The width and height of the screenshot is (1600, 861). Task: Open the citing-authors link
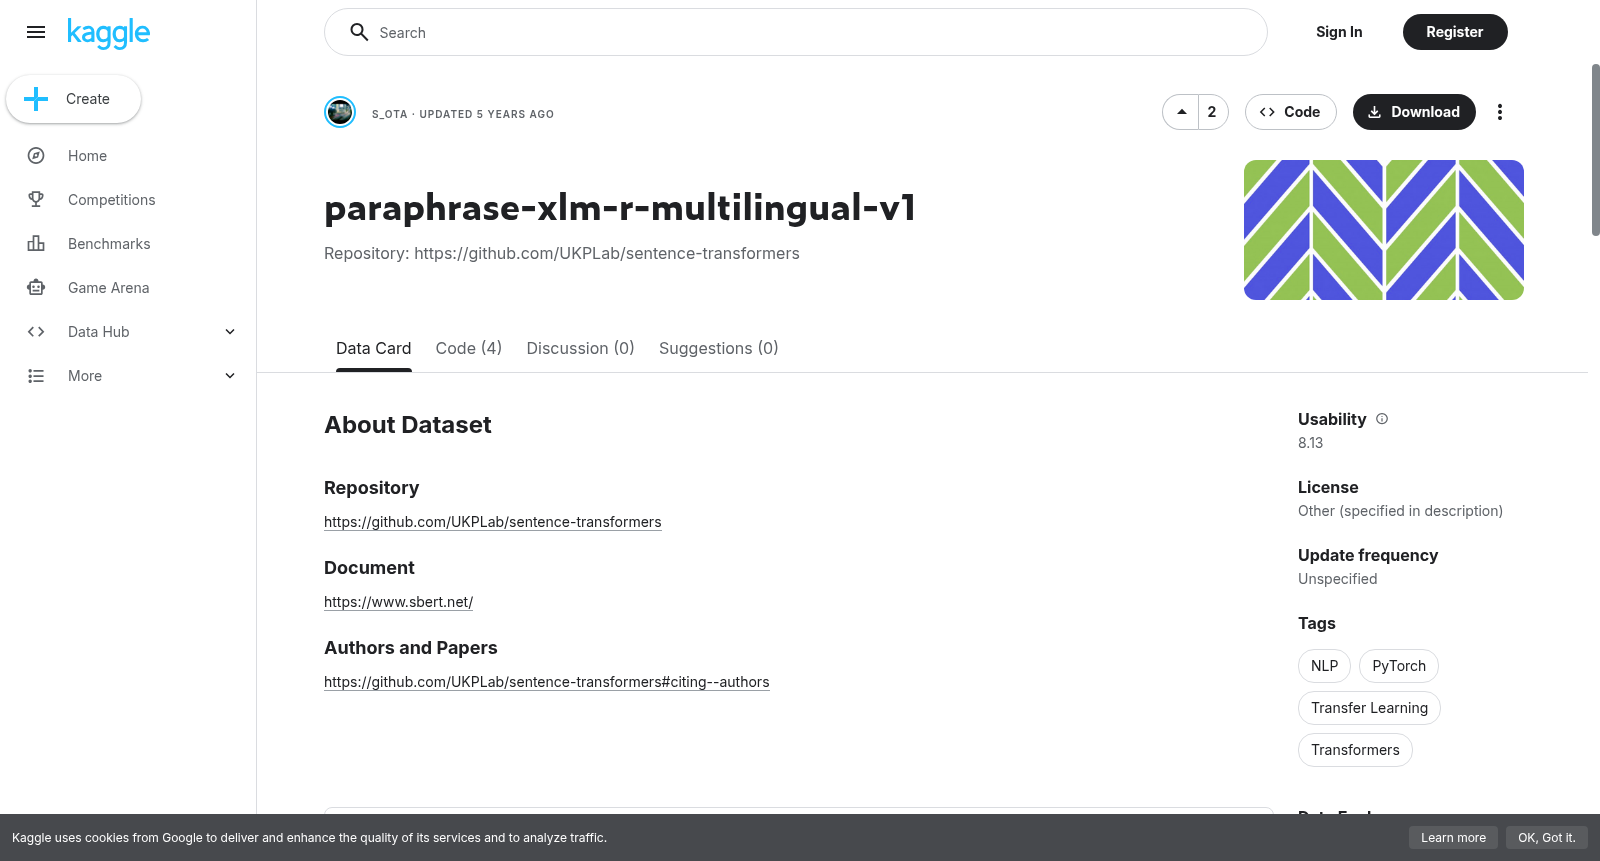pos(547,682)
